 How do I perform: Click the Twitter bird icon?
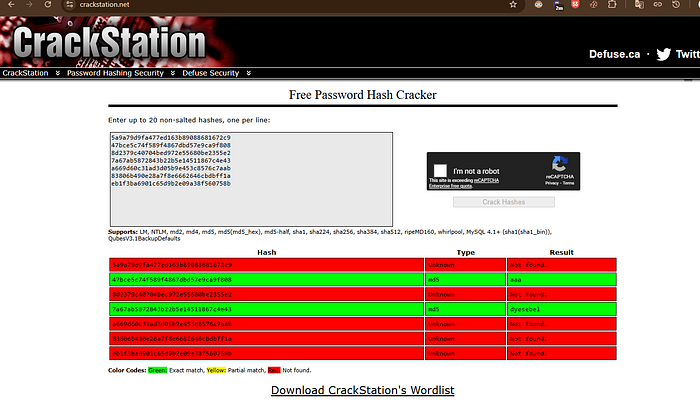(x=663, y=54)
